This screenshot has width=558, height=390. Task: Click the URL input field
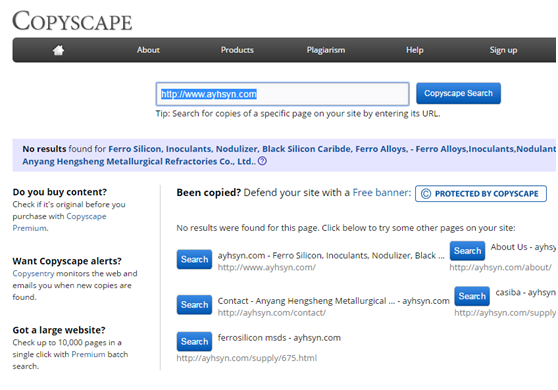point(283,94)
